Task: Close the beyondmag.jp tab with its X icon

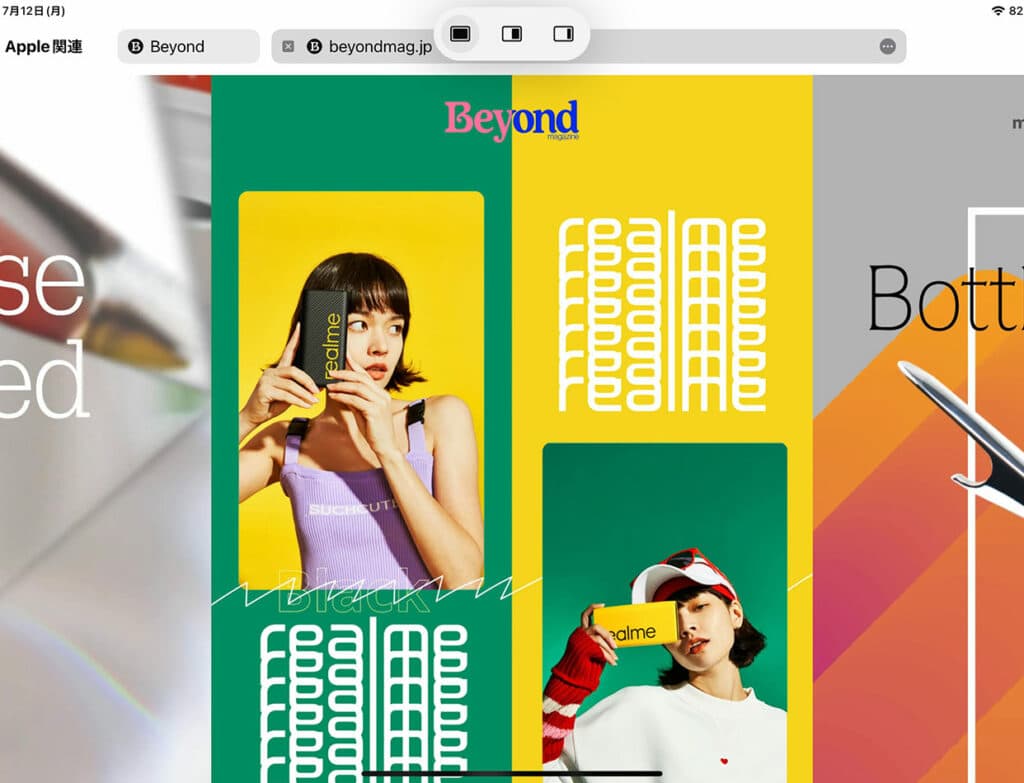Action: [x=288, y=46]
